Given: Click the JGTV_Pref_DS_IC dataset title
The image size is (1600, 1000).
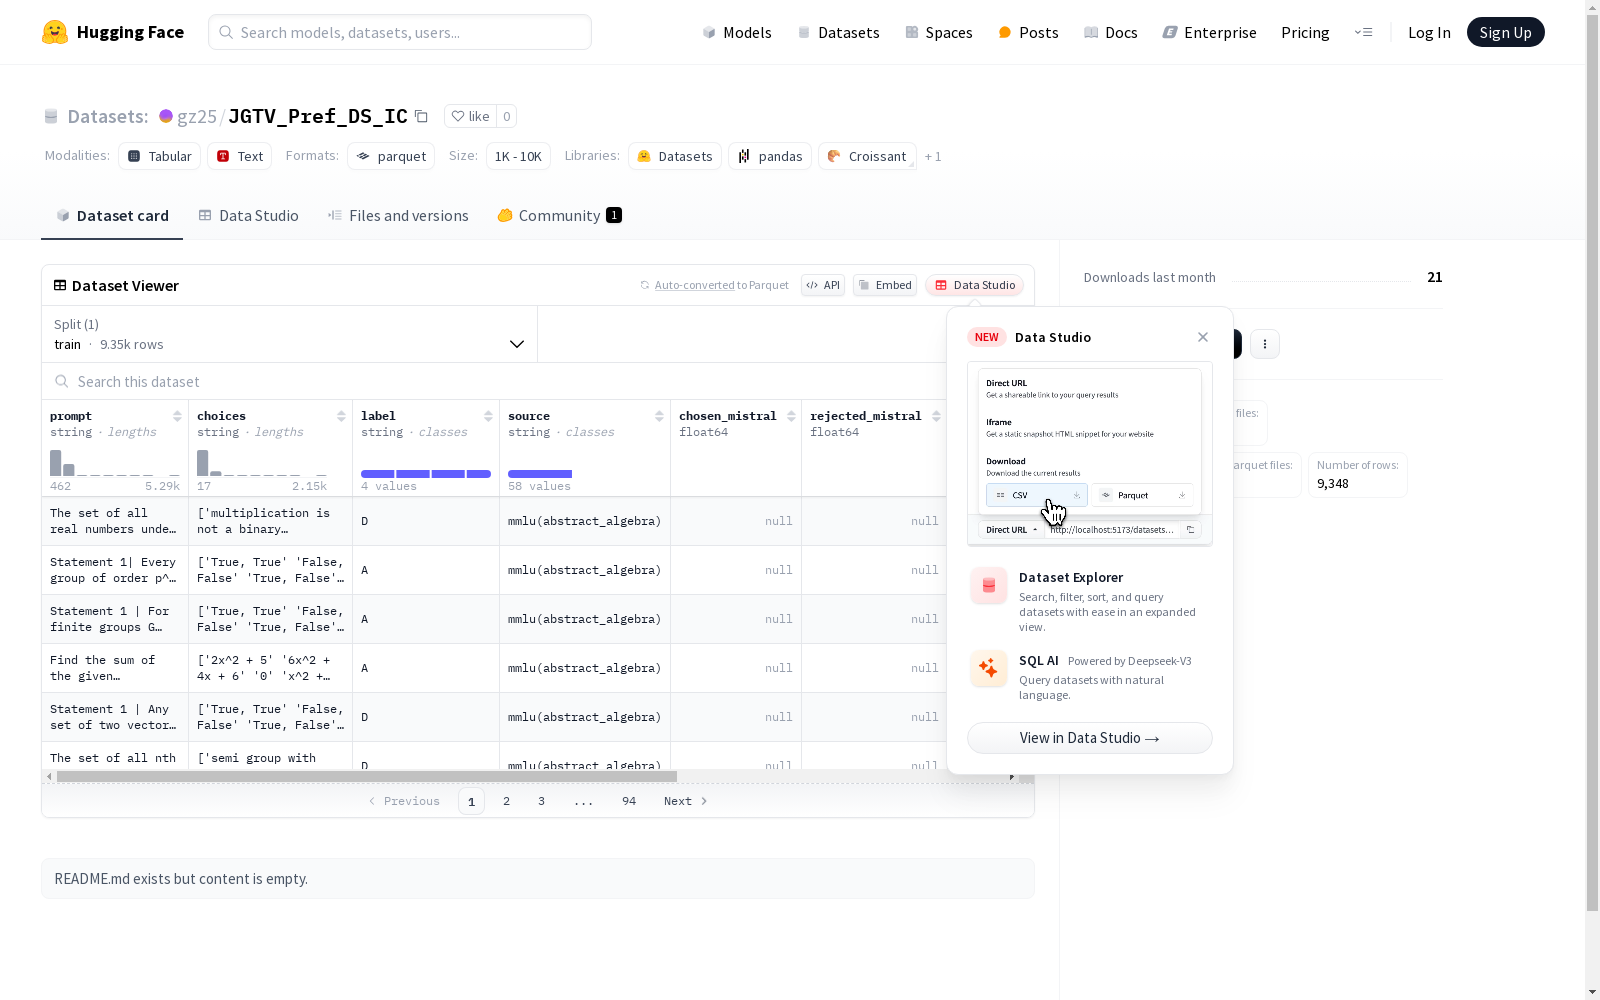Looking at the screenshot, I should click(318, 116).
